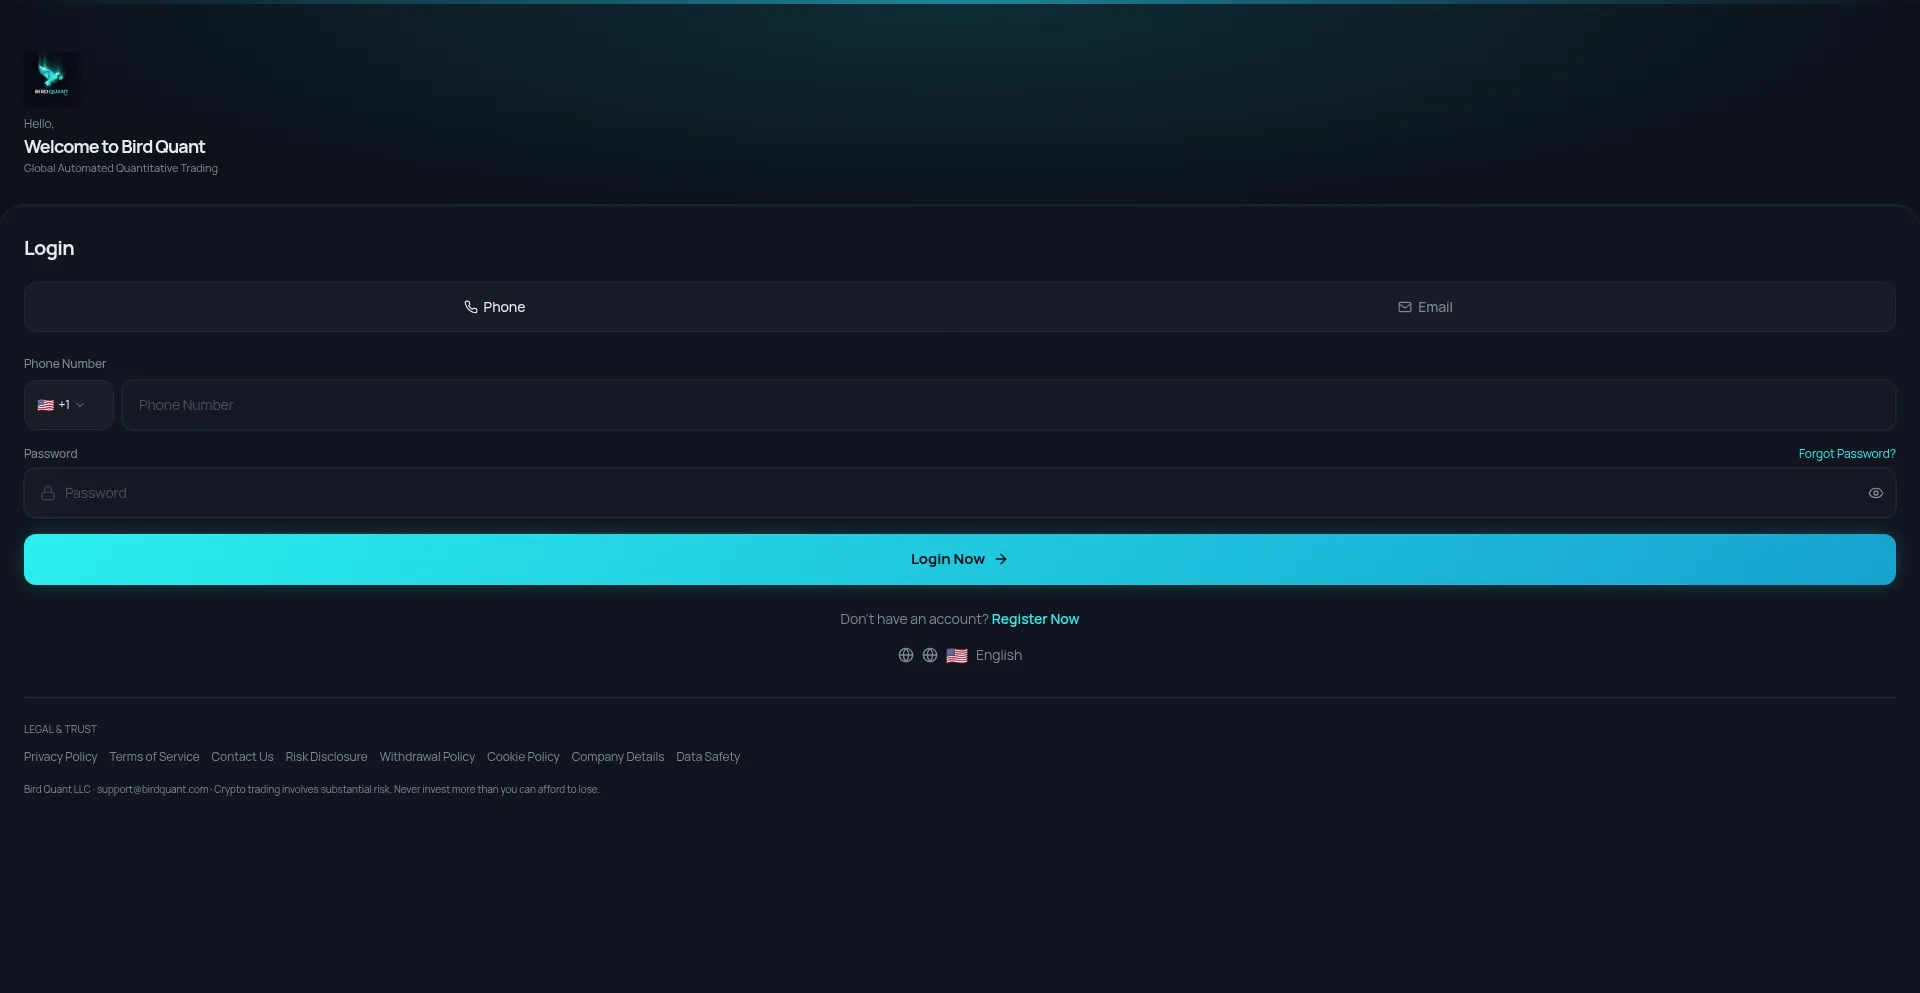The image size is (1920, 993).
Task: Submit with the Login Now button
Action: [x=960, y=559]
